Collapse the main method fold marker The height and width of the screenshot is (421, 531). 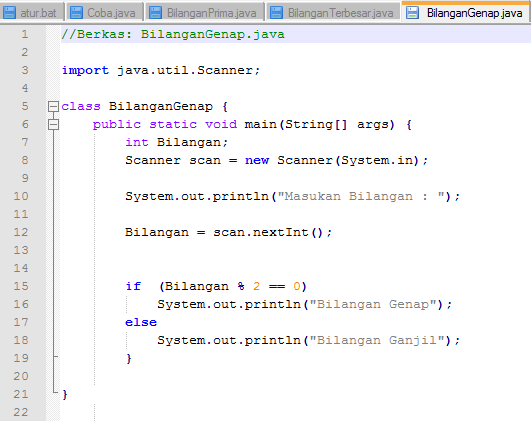coord(53,124)
